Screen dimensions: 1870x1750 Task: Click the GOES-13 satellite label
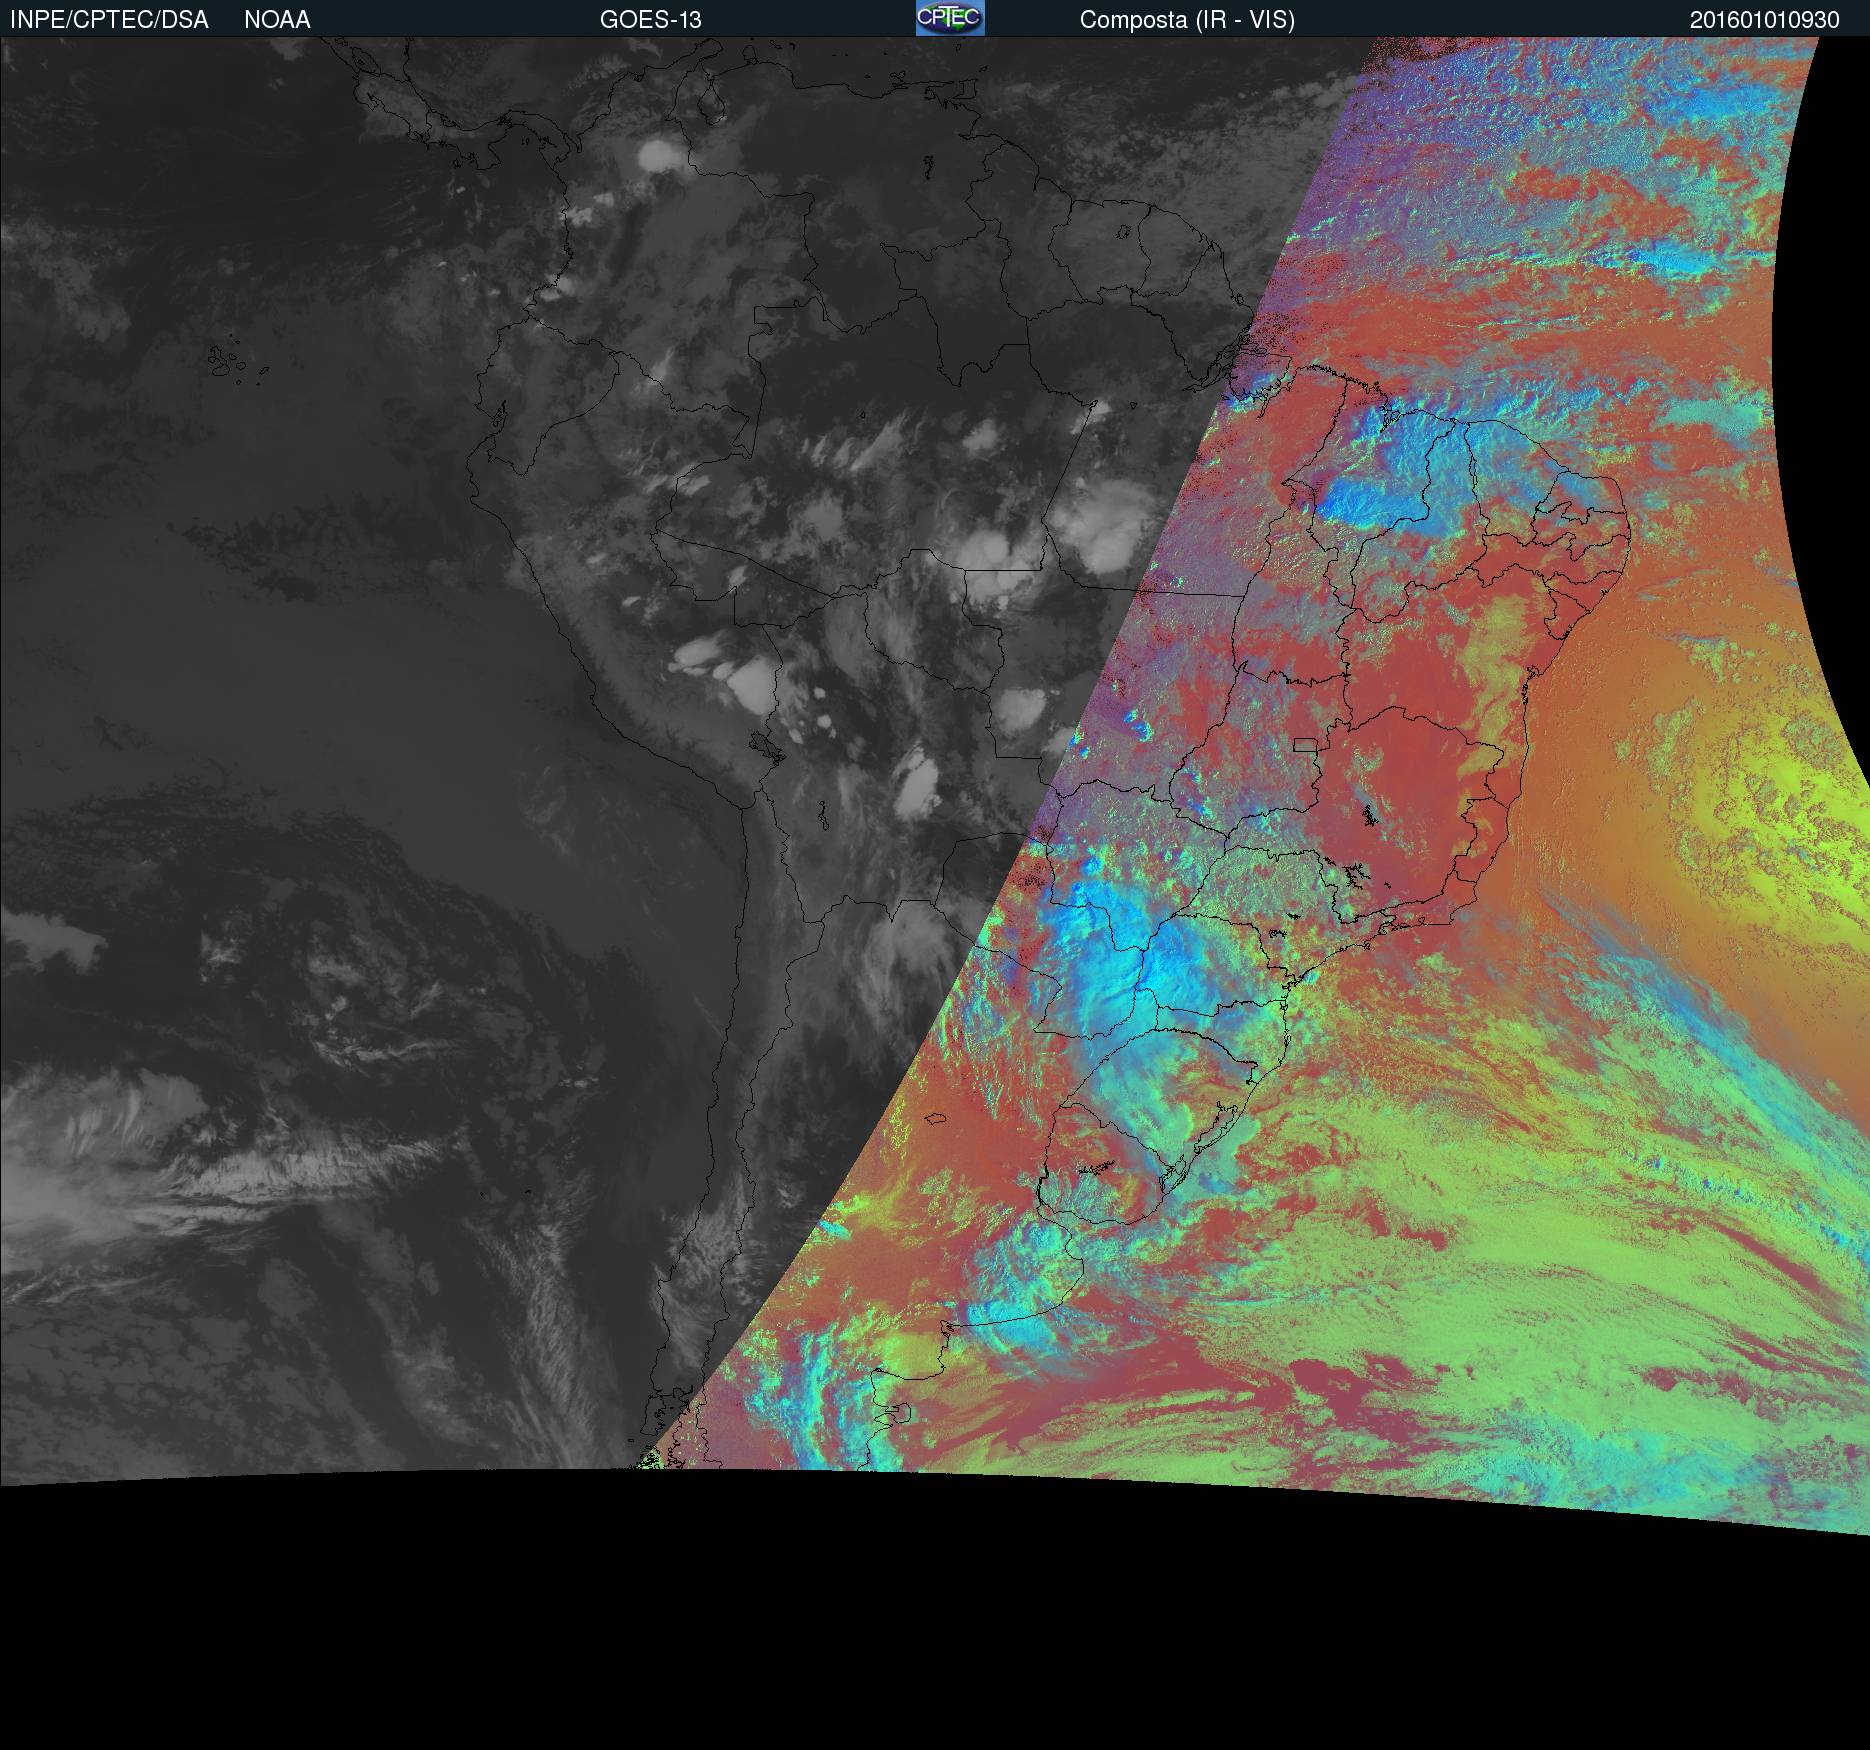point(650,20)
